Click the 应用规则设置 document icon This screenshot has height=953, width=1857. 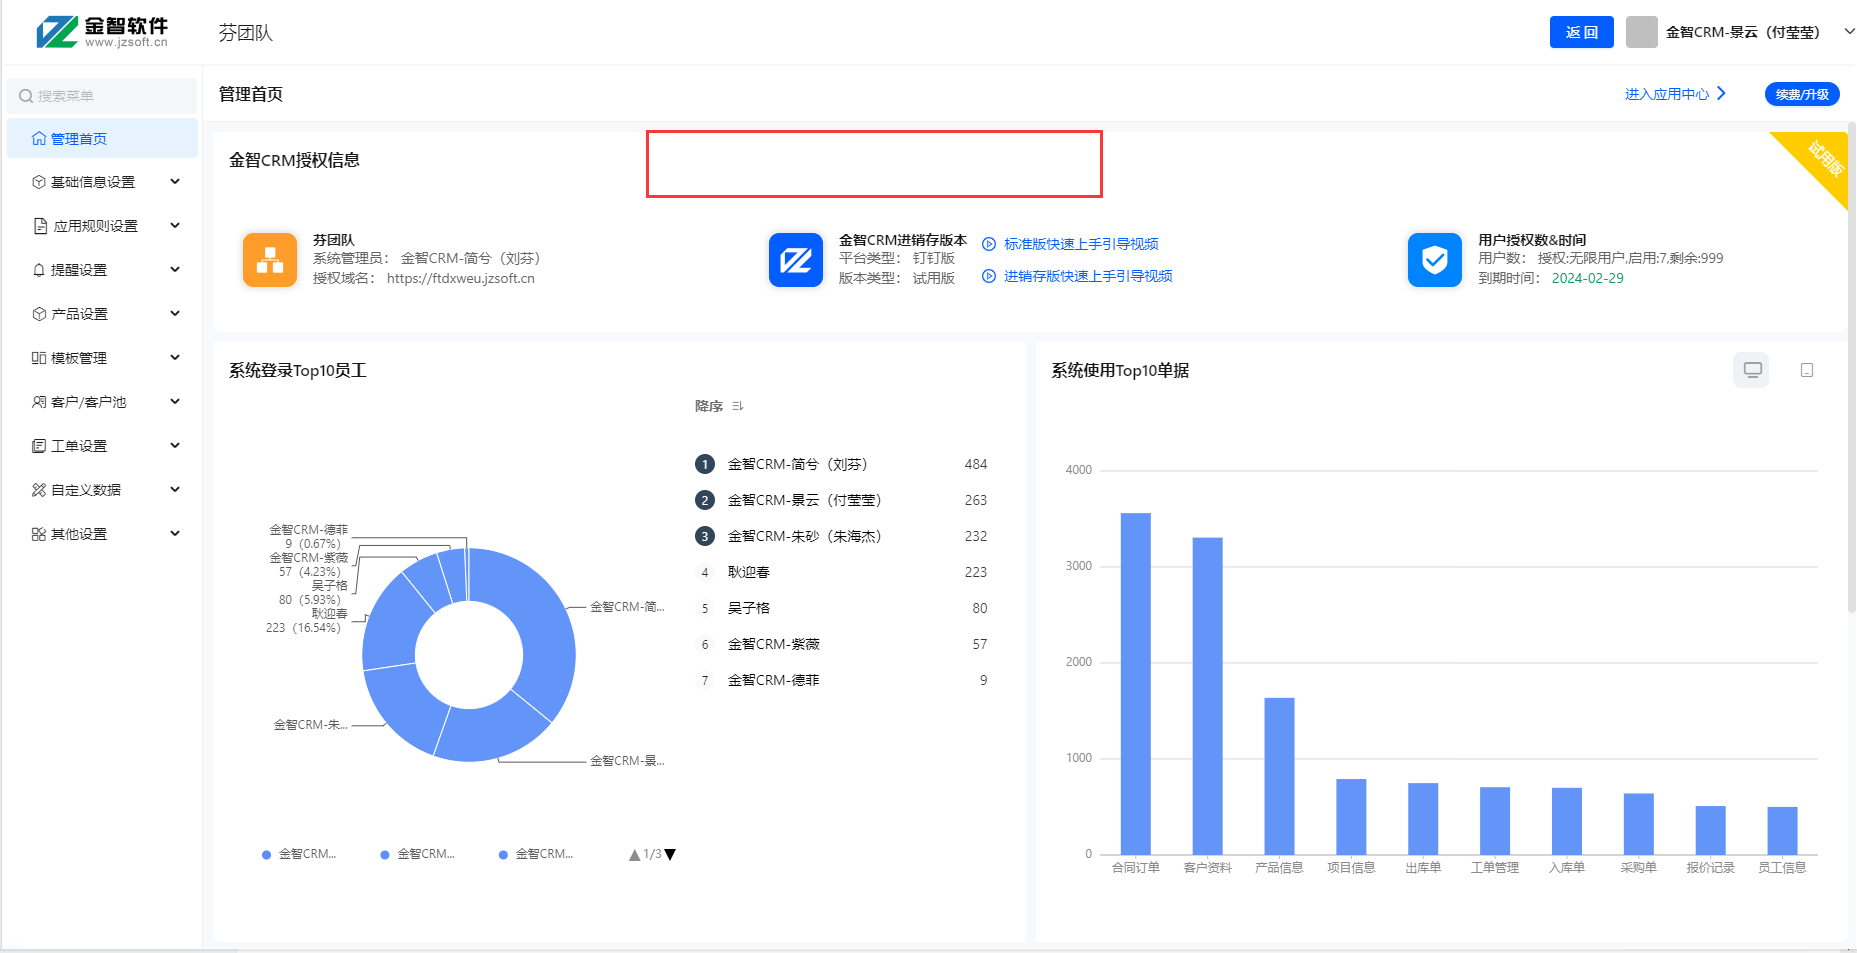[x=40, y=226]
